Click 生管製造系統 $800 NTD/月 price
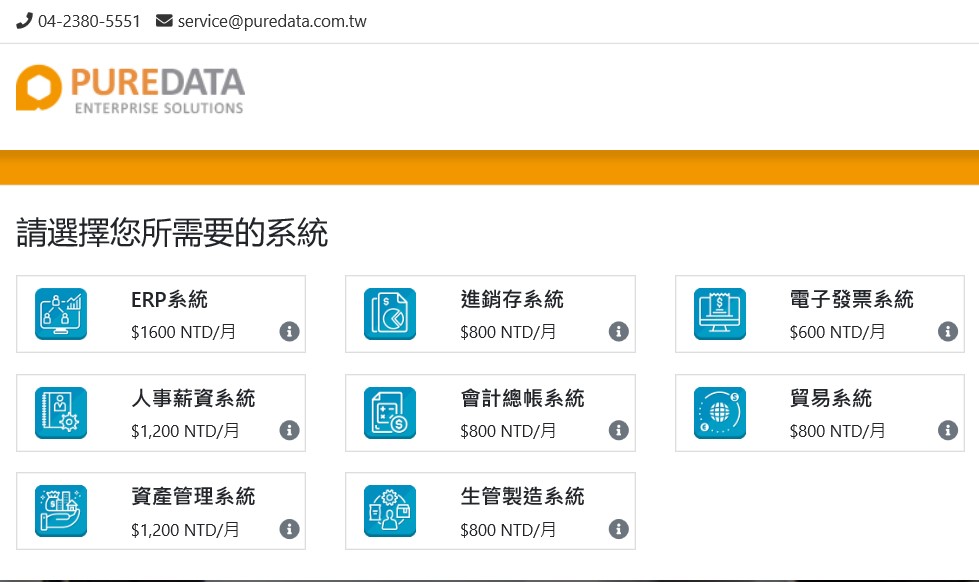 (508, 530)
